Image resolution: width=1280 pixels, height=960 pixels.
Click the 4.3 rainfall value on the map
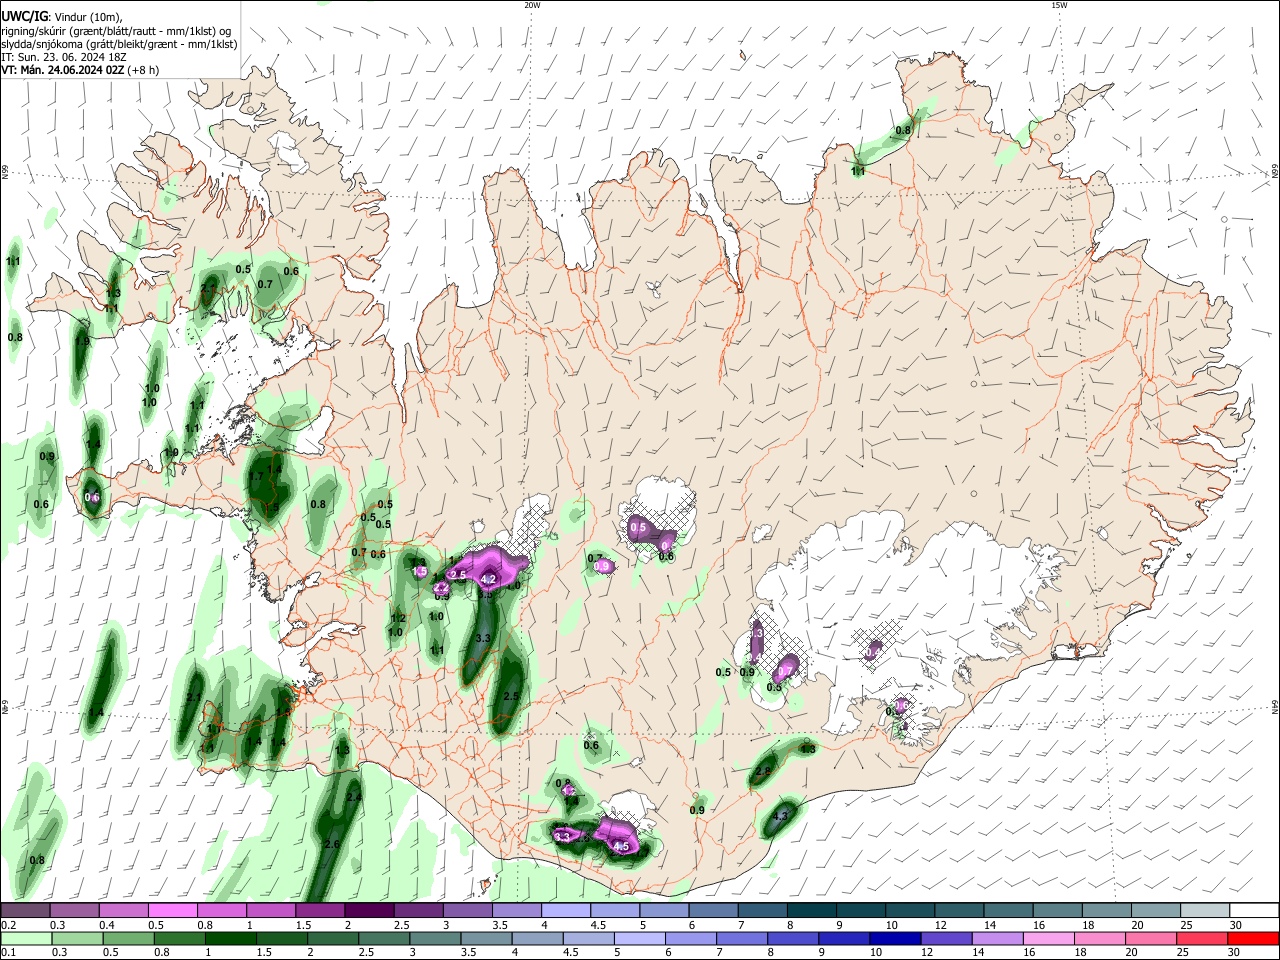tap(781, 816)
